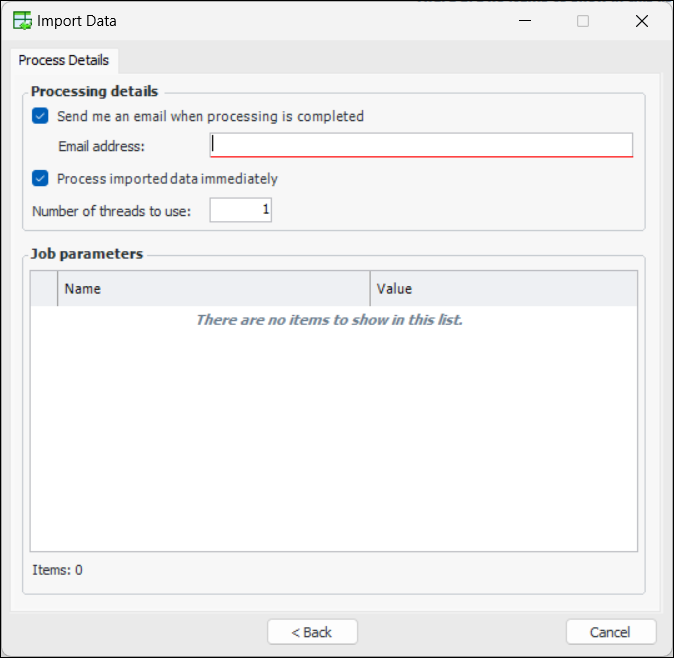Select the Number of threads label

pyautogui.click(x=111, y=211)
